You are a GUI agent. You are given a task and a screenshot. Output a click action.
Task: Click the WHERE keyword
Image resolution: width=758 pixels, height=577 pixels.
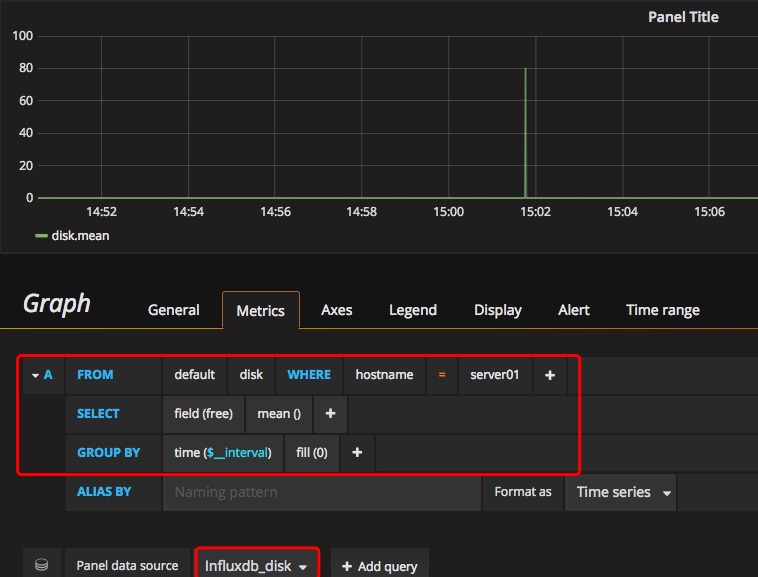309,375
